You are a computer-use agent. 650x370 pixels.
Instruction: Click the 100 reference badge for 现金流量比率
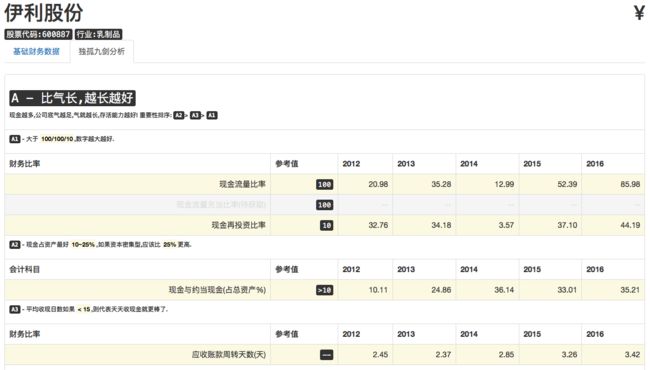coord(324,184)
